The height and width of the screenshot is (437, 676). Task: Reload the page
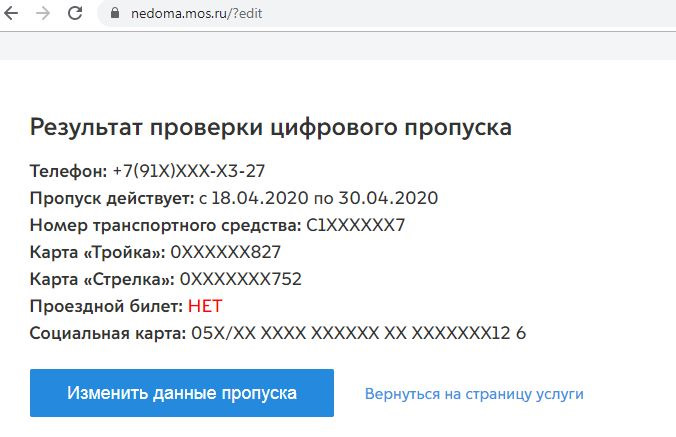pyautogui.click(x=74, y=14)
